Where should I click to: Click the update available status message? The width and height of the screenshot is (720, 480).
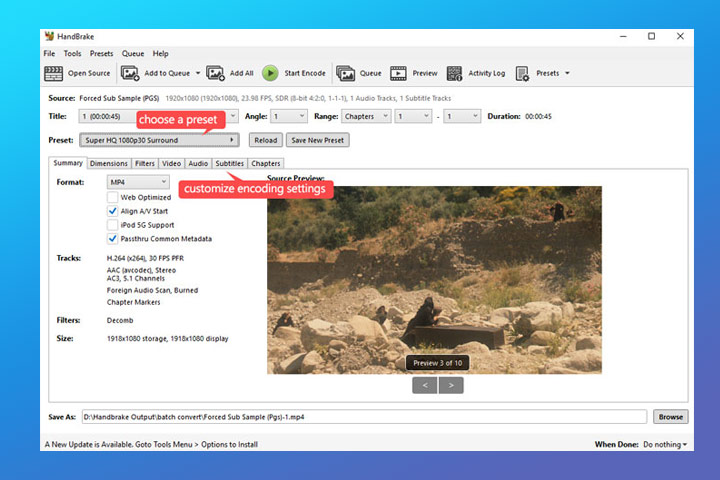coord(151,444)
